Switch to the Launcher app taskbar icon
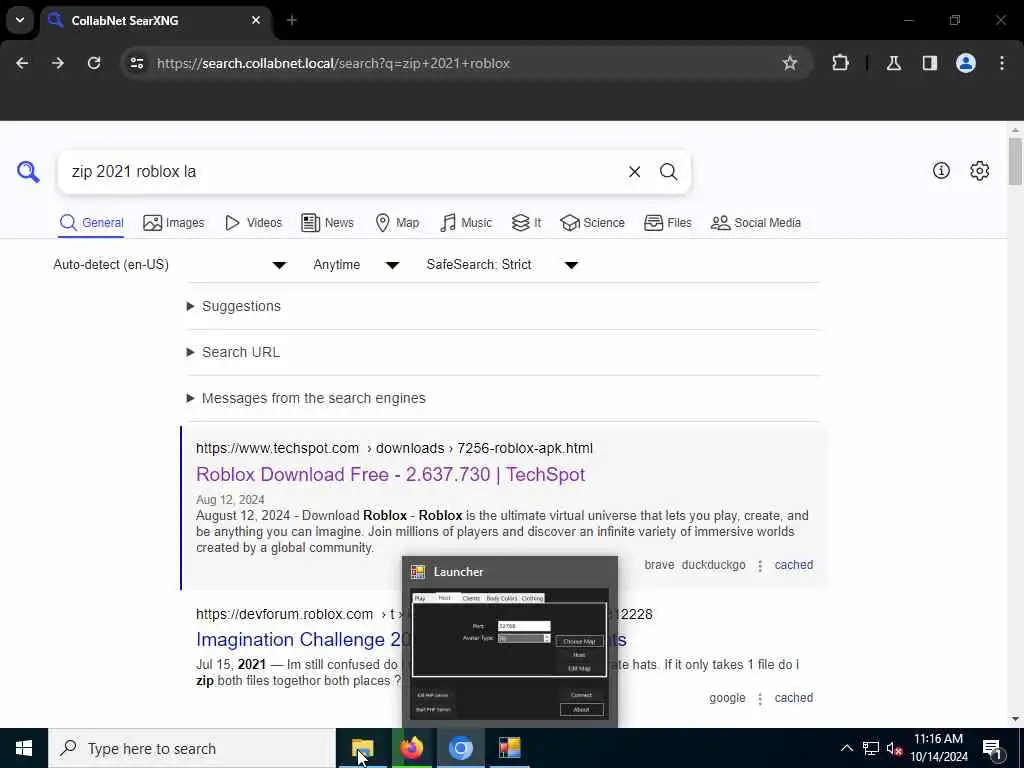 (509, 748)
